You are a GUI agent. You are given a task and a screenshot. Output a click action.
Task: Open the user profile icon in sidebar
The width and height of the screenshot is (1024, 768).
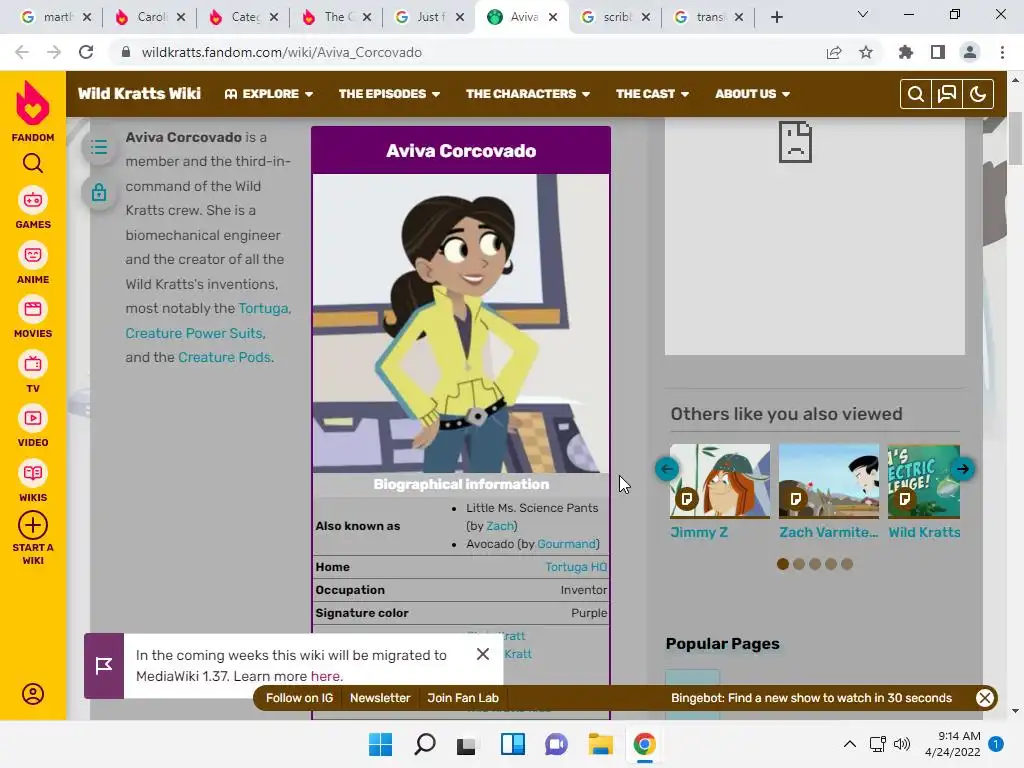point(33,694)
